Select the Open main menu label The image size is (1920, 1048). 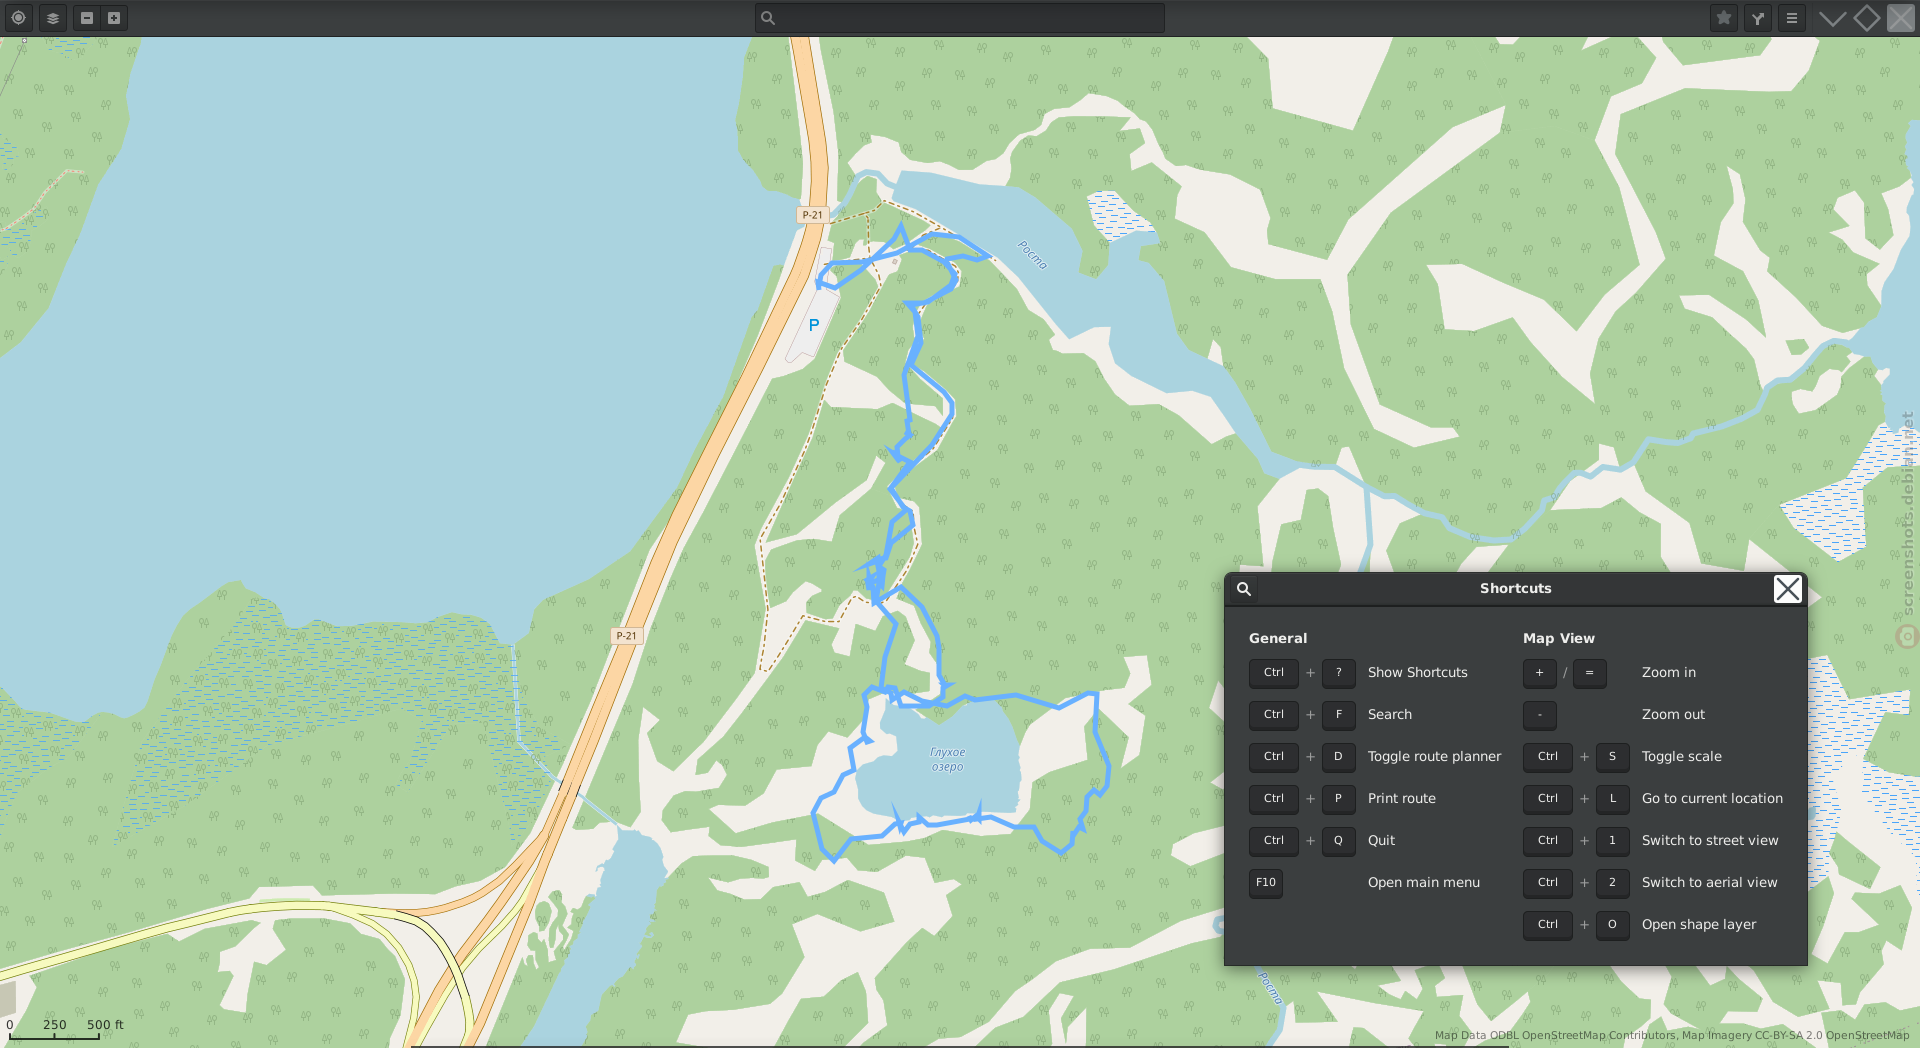point(1424,883)
